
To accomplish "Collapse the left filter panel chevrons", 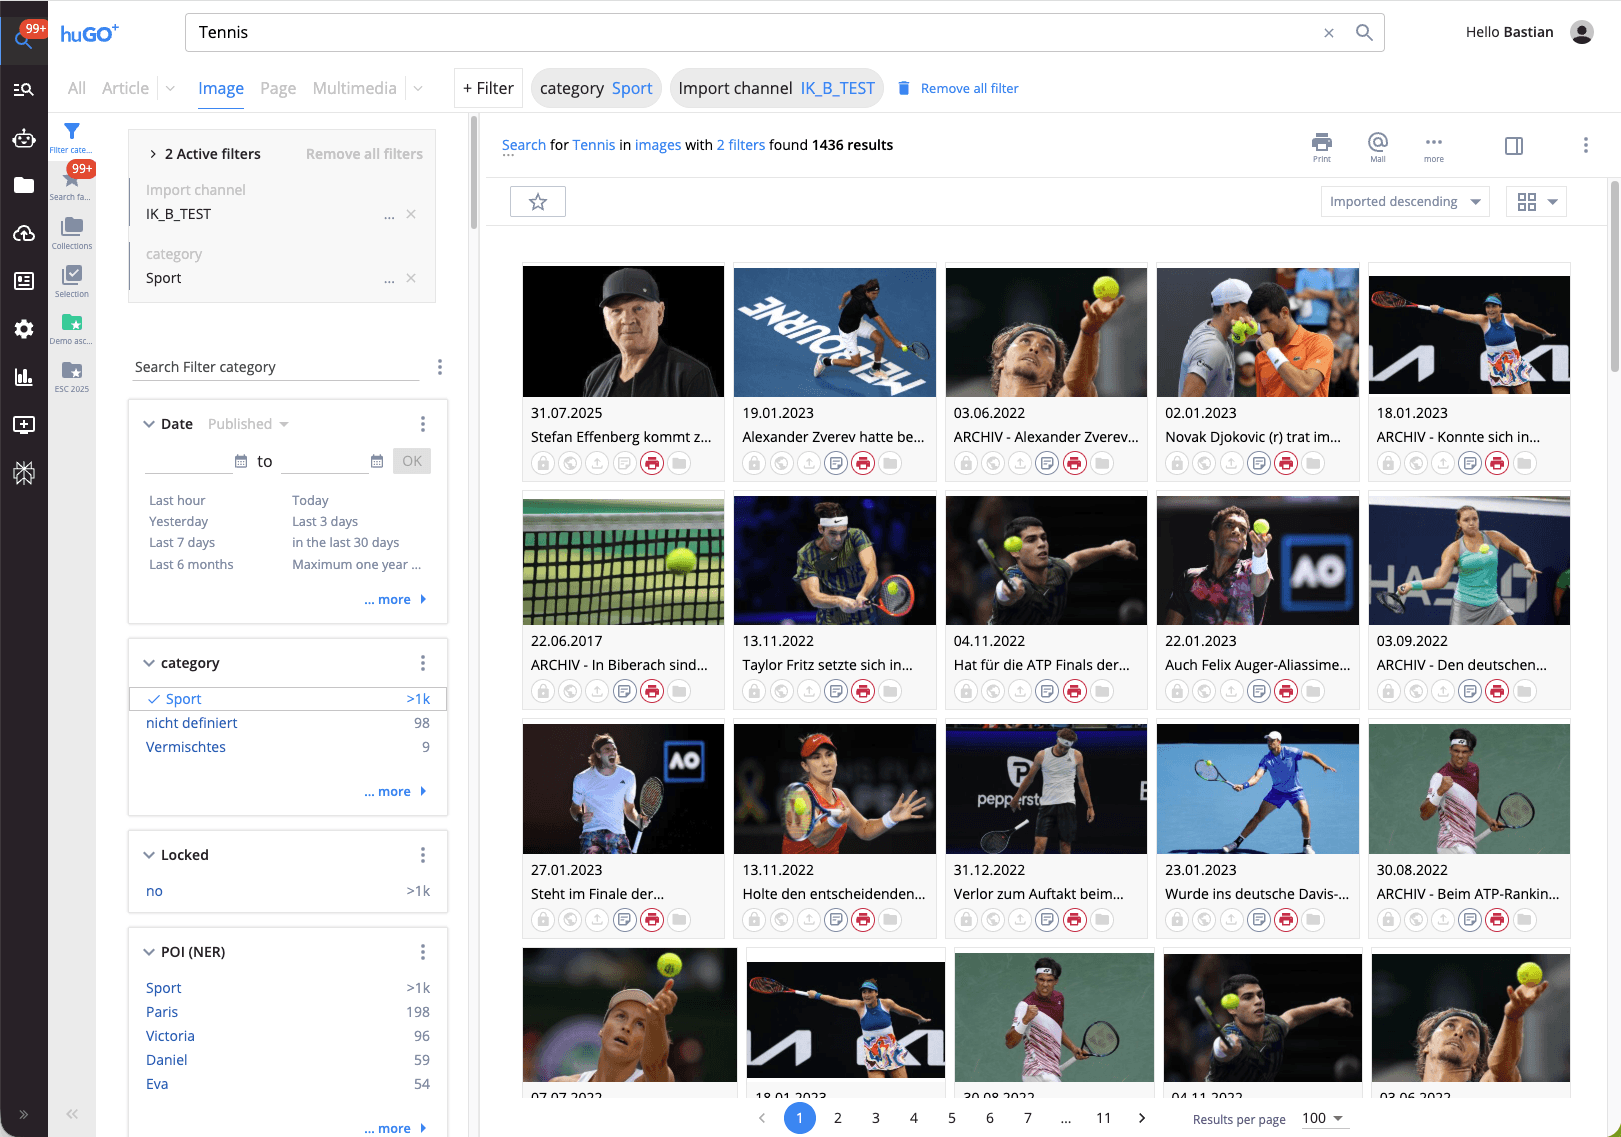I will (72, 1113).
